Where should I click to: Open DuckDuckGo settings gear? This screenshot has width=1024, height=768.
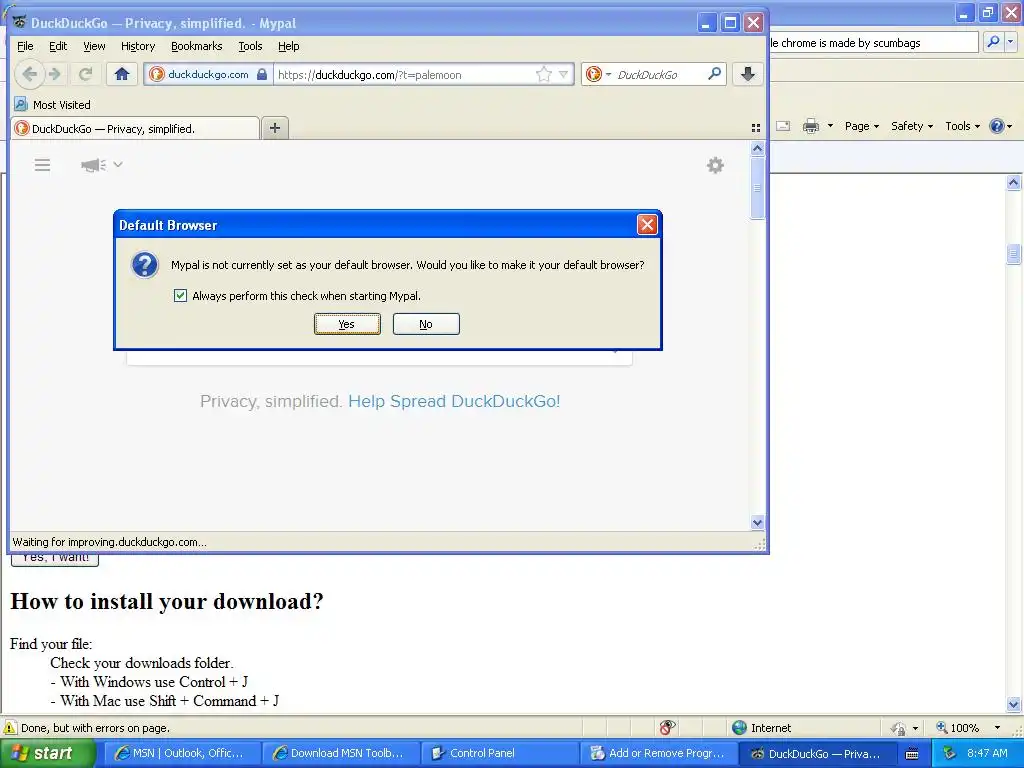[x=715, y=165]
